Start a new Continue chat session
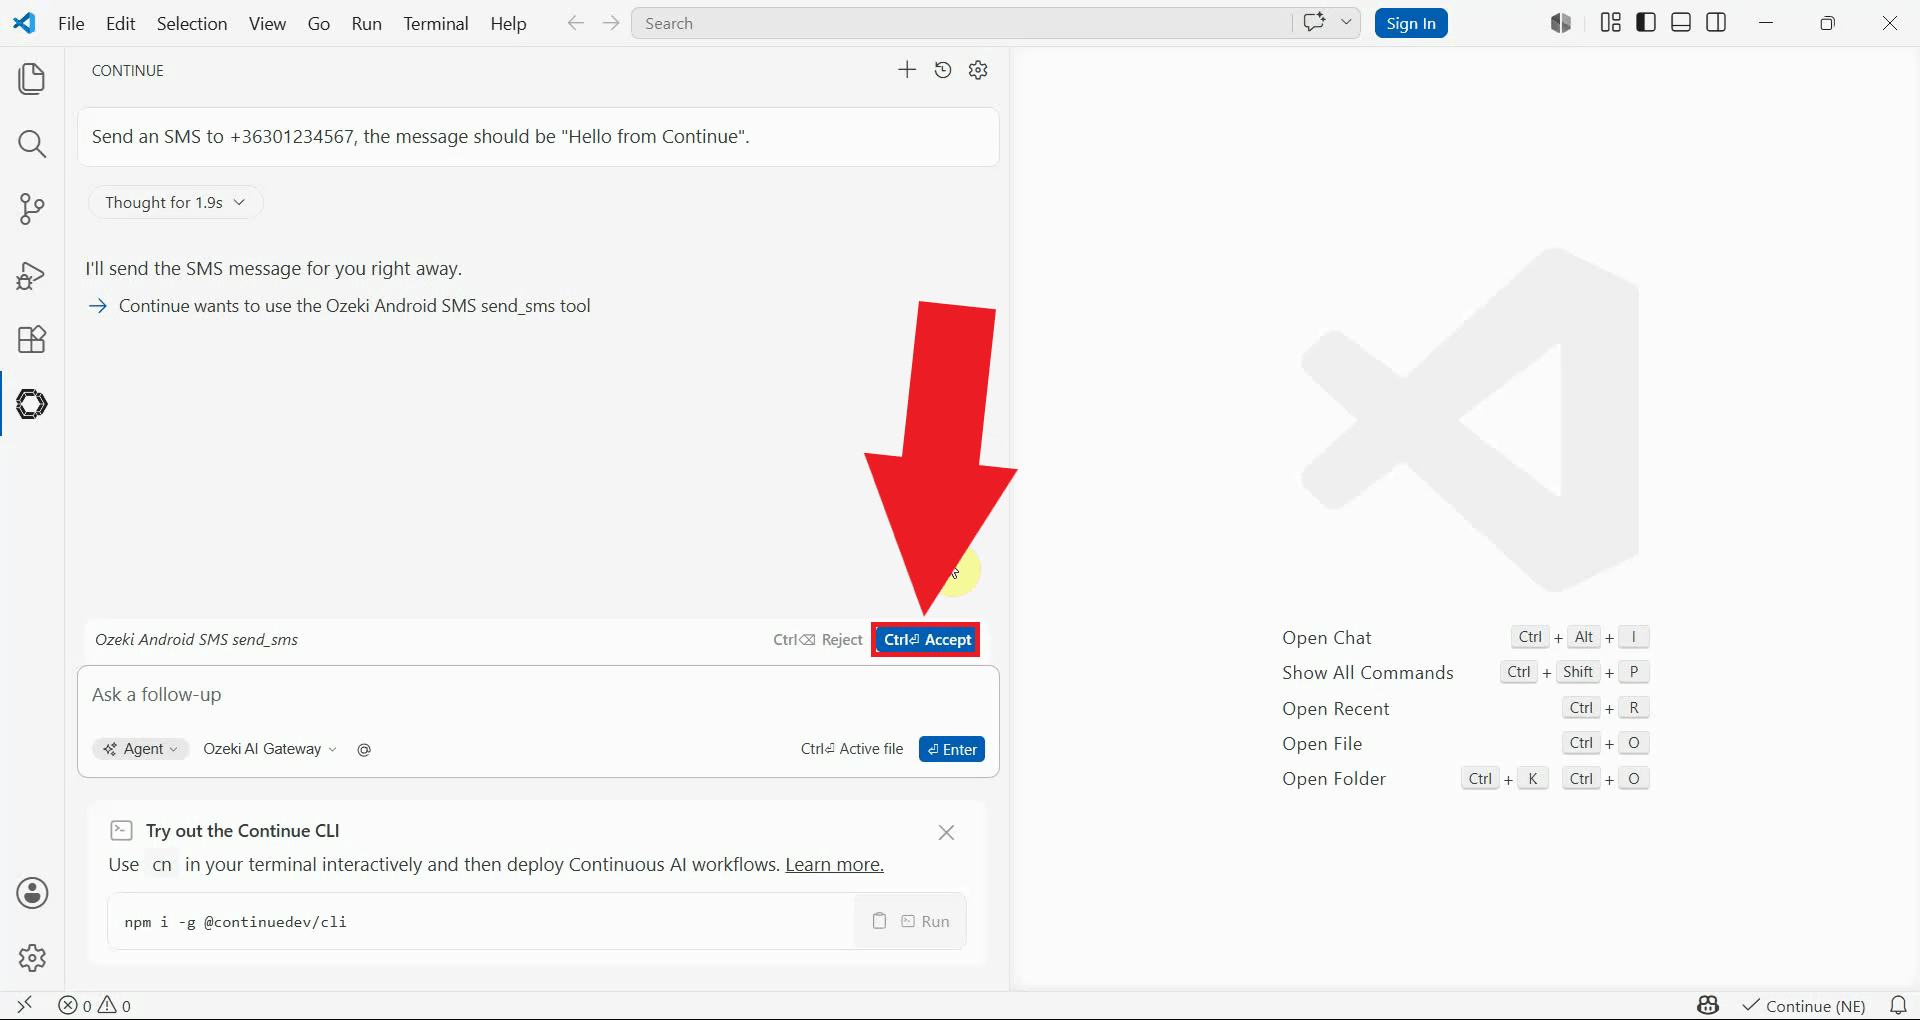Viewport: 1920px width, 1020px height. (x=907, y=70)
